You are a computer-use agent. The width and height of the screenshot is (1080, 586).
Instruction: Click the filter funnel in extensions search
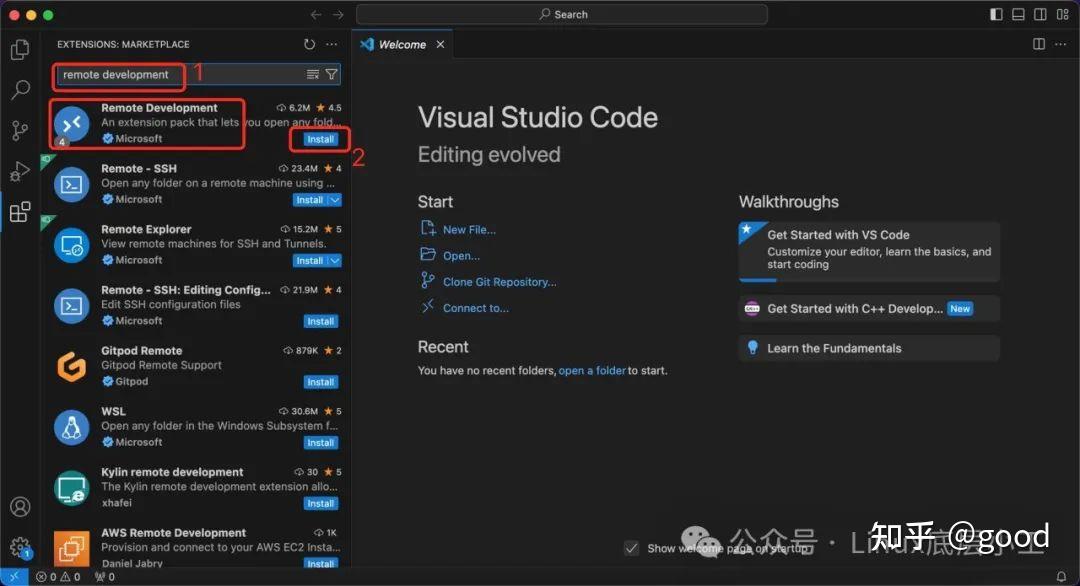[332, 74]
